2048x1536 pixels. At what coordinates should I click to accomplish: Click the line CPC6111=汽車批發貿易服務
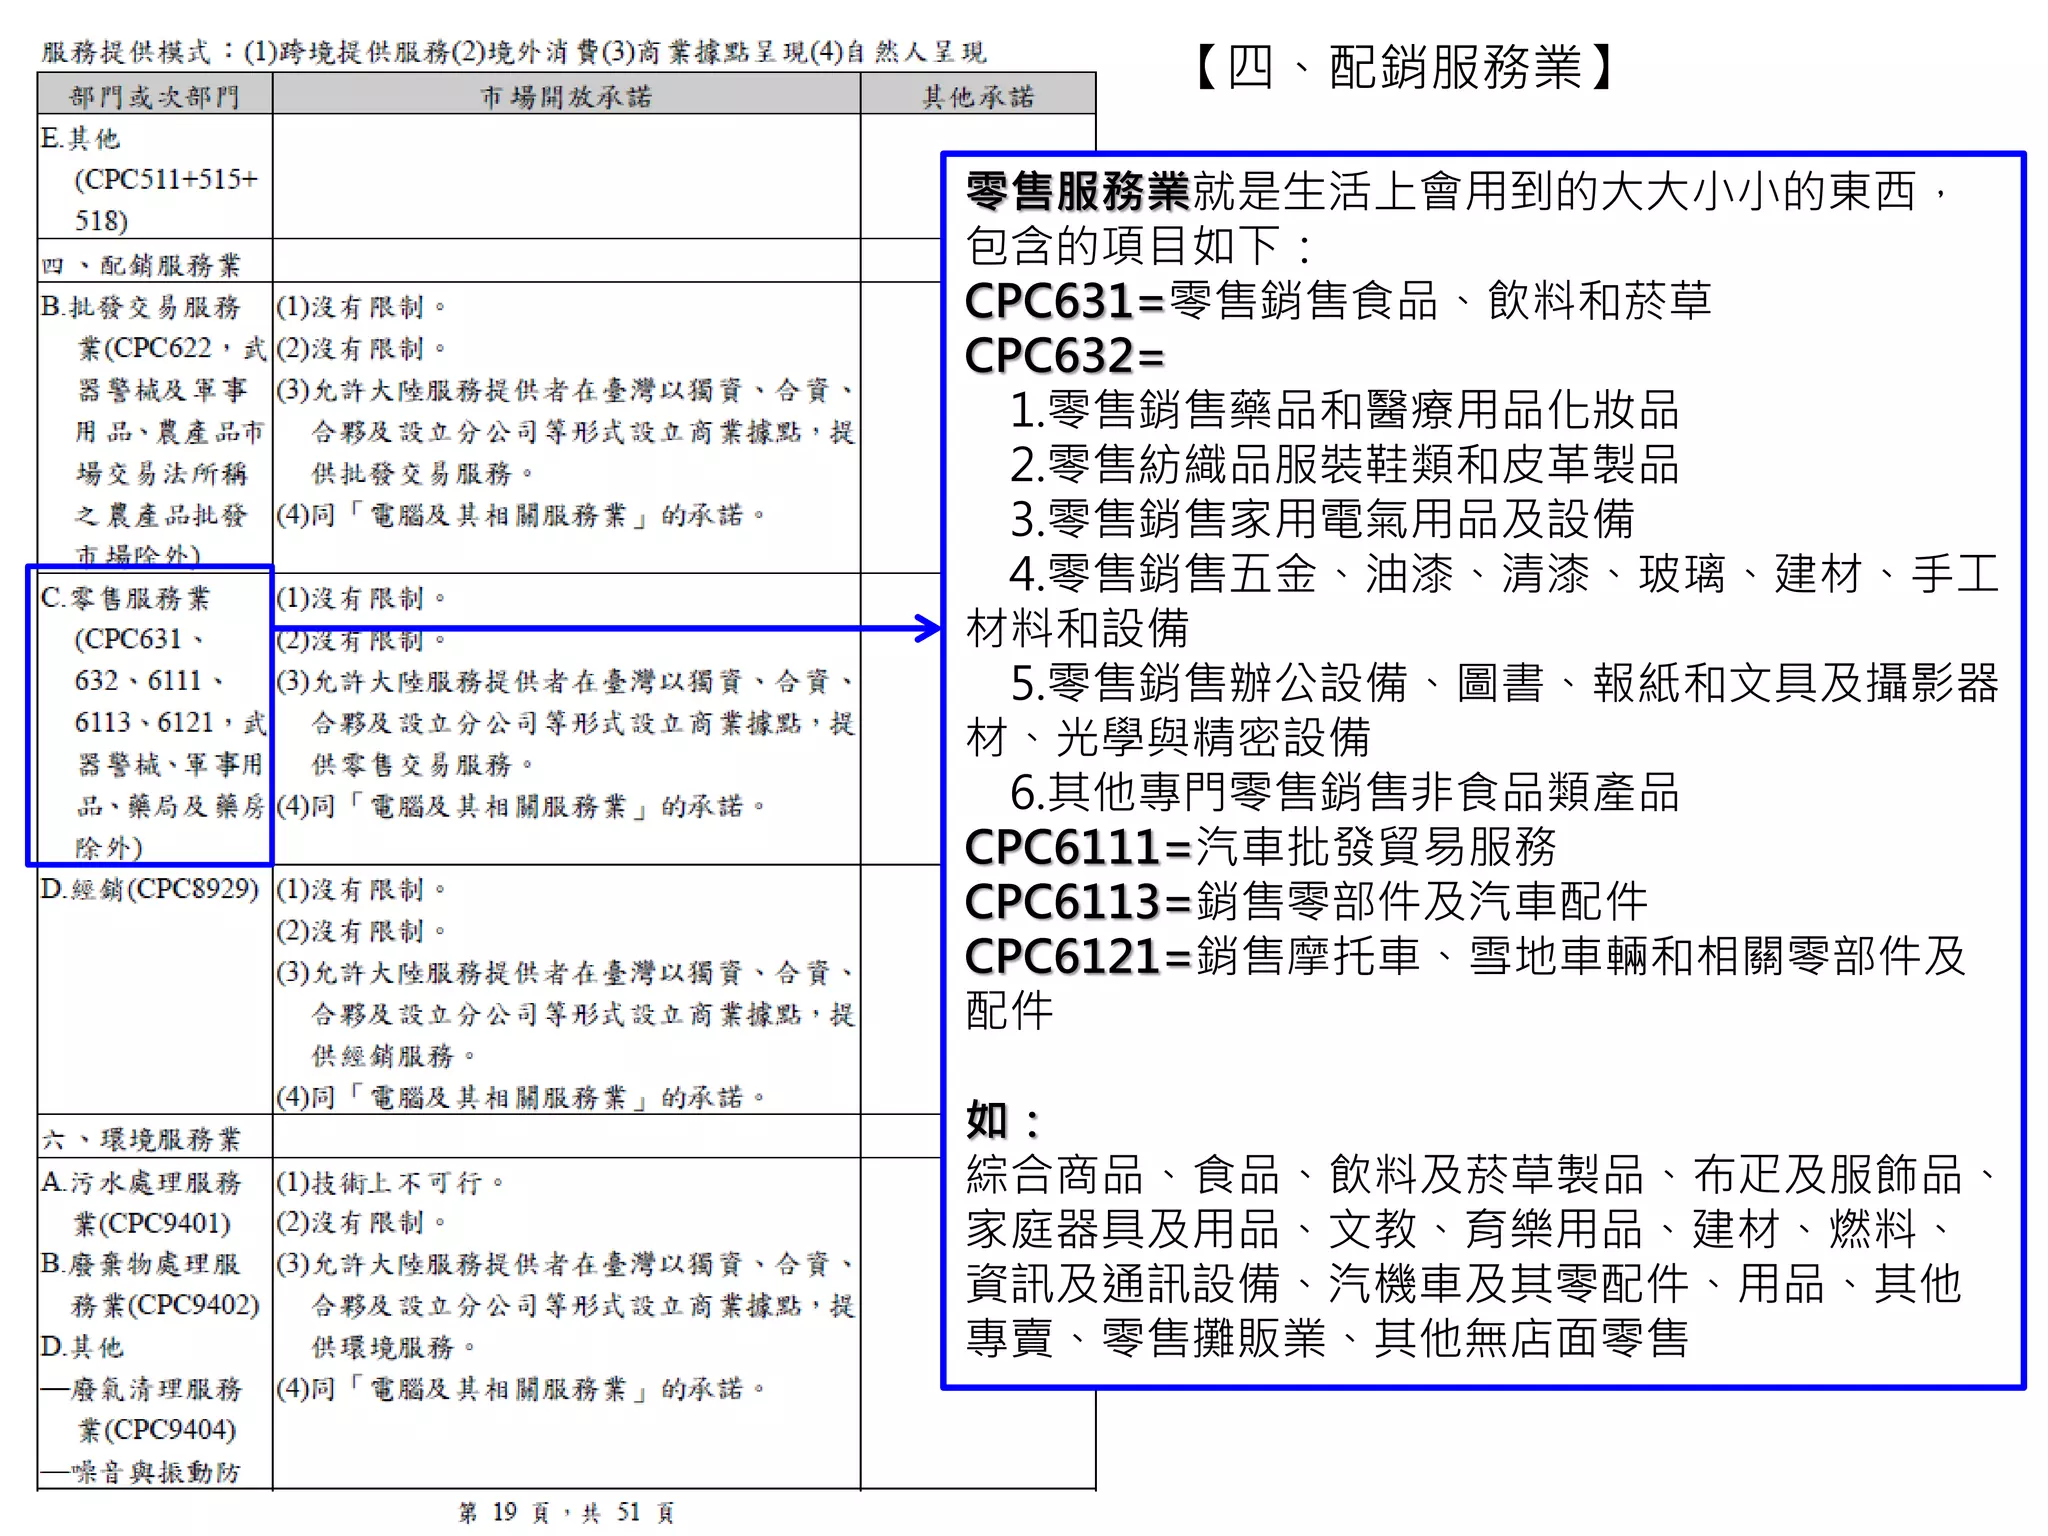(1261, 847)
